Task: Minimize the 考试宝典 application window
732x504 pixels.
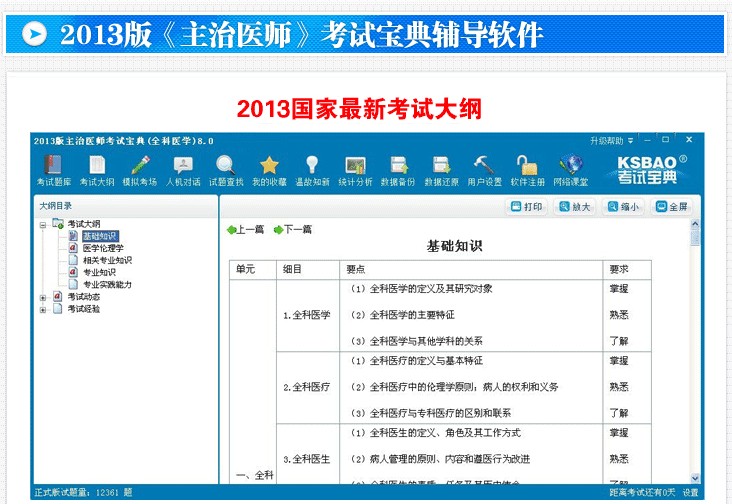Action: (x=647, y=140)
